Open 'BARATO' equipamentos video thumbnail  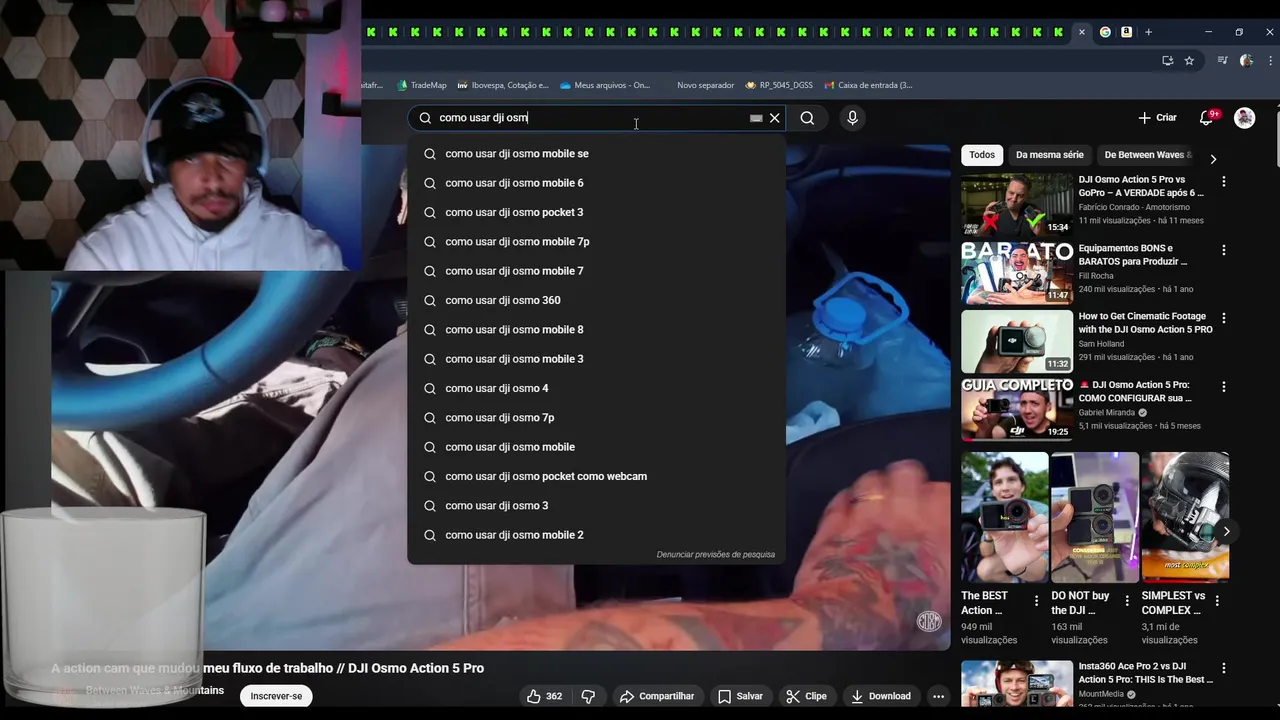1017,272
